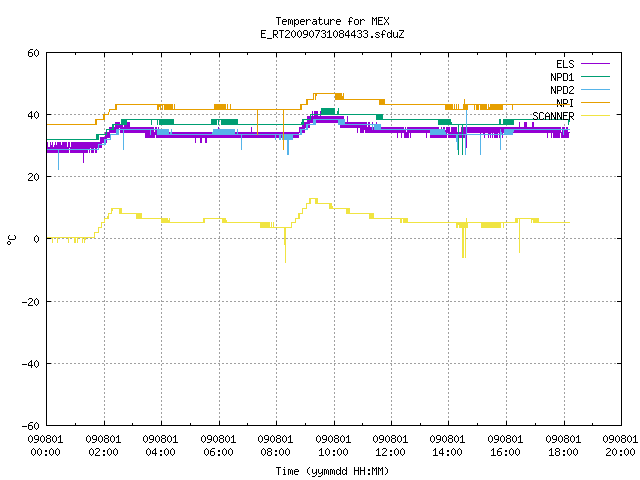The height and width of the screenshot is (480, 640).
Task: Select the °C y-axis unit label
Action: pyautogui.click(x=11, y=240)
